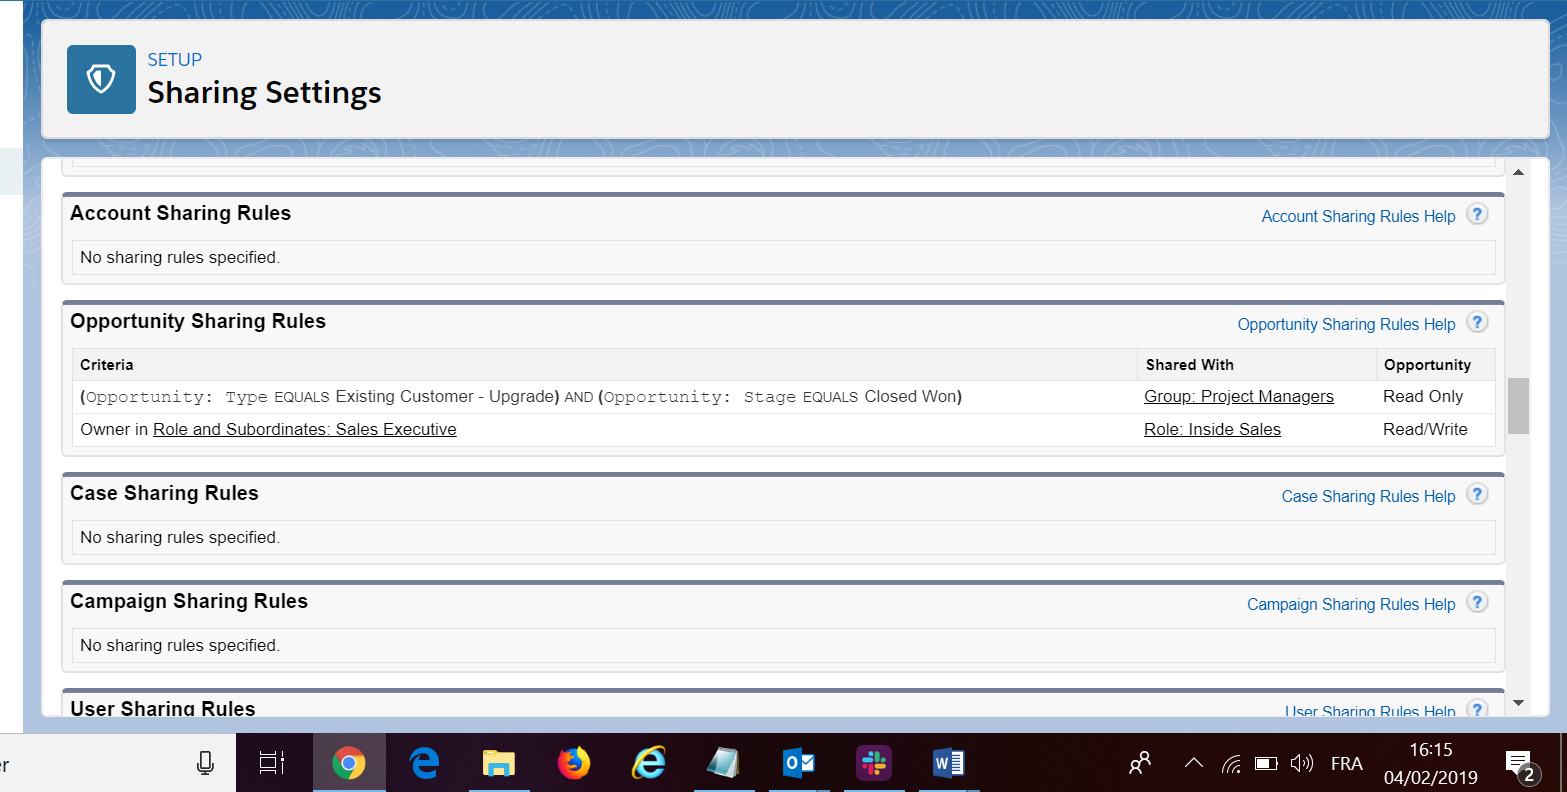Click the People icon in system tray
This screenshot has height=792, width=1567.
[x=1140, y=764]
